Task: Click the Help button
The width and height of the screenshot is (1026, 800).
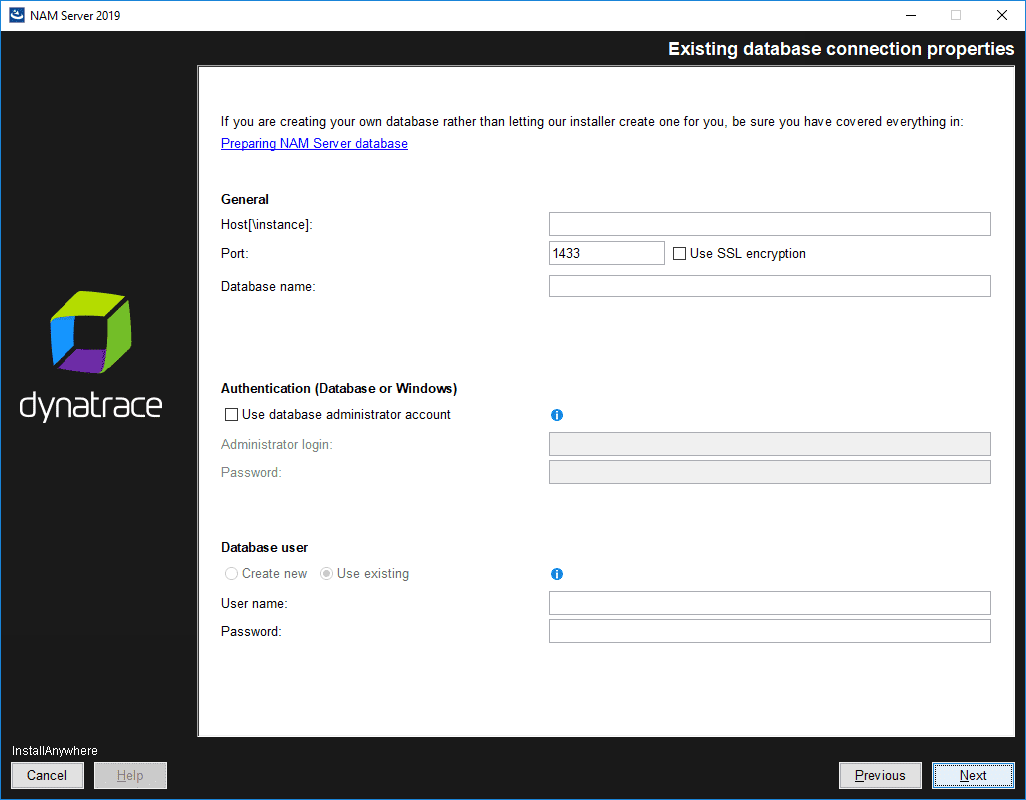Action: (130, 775)
